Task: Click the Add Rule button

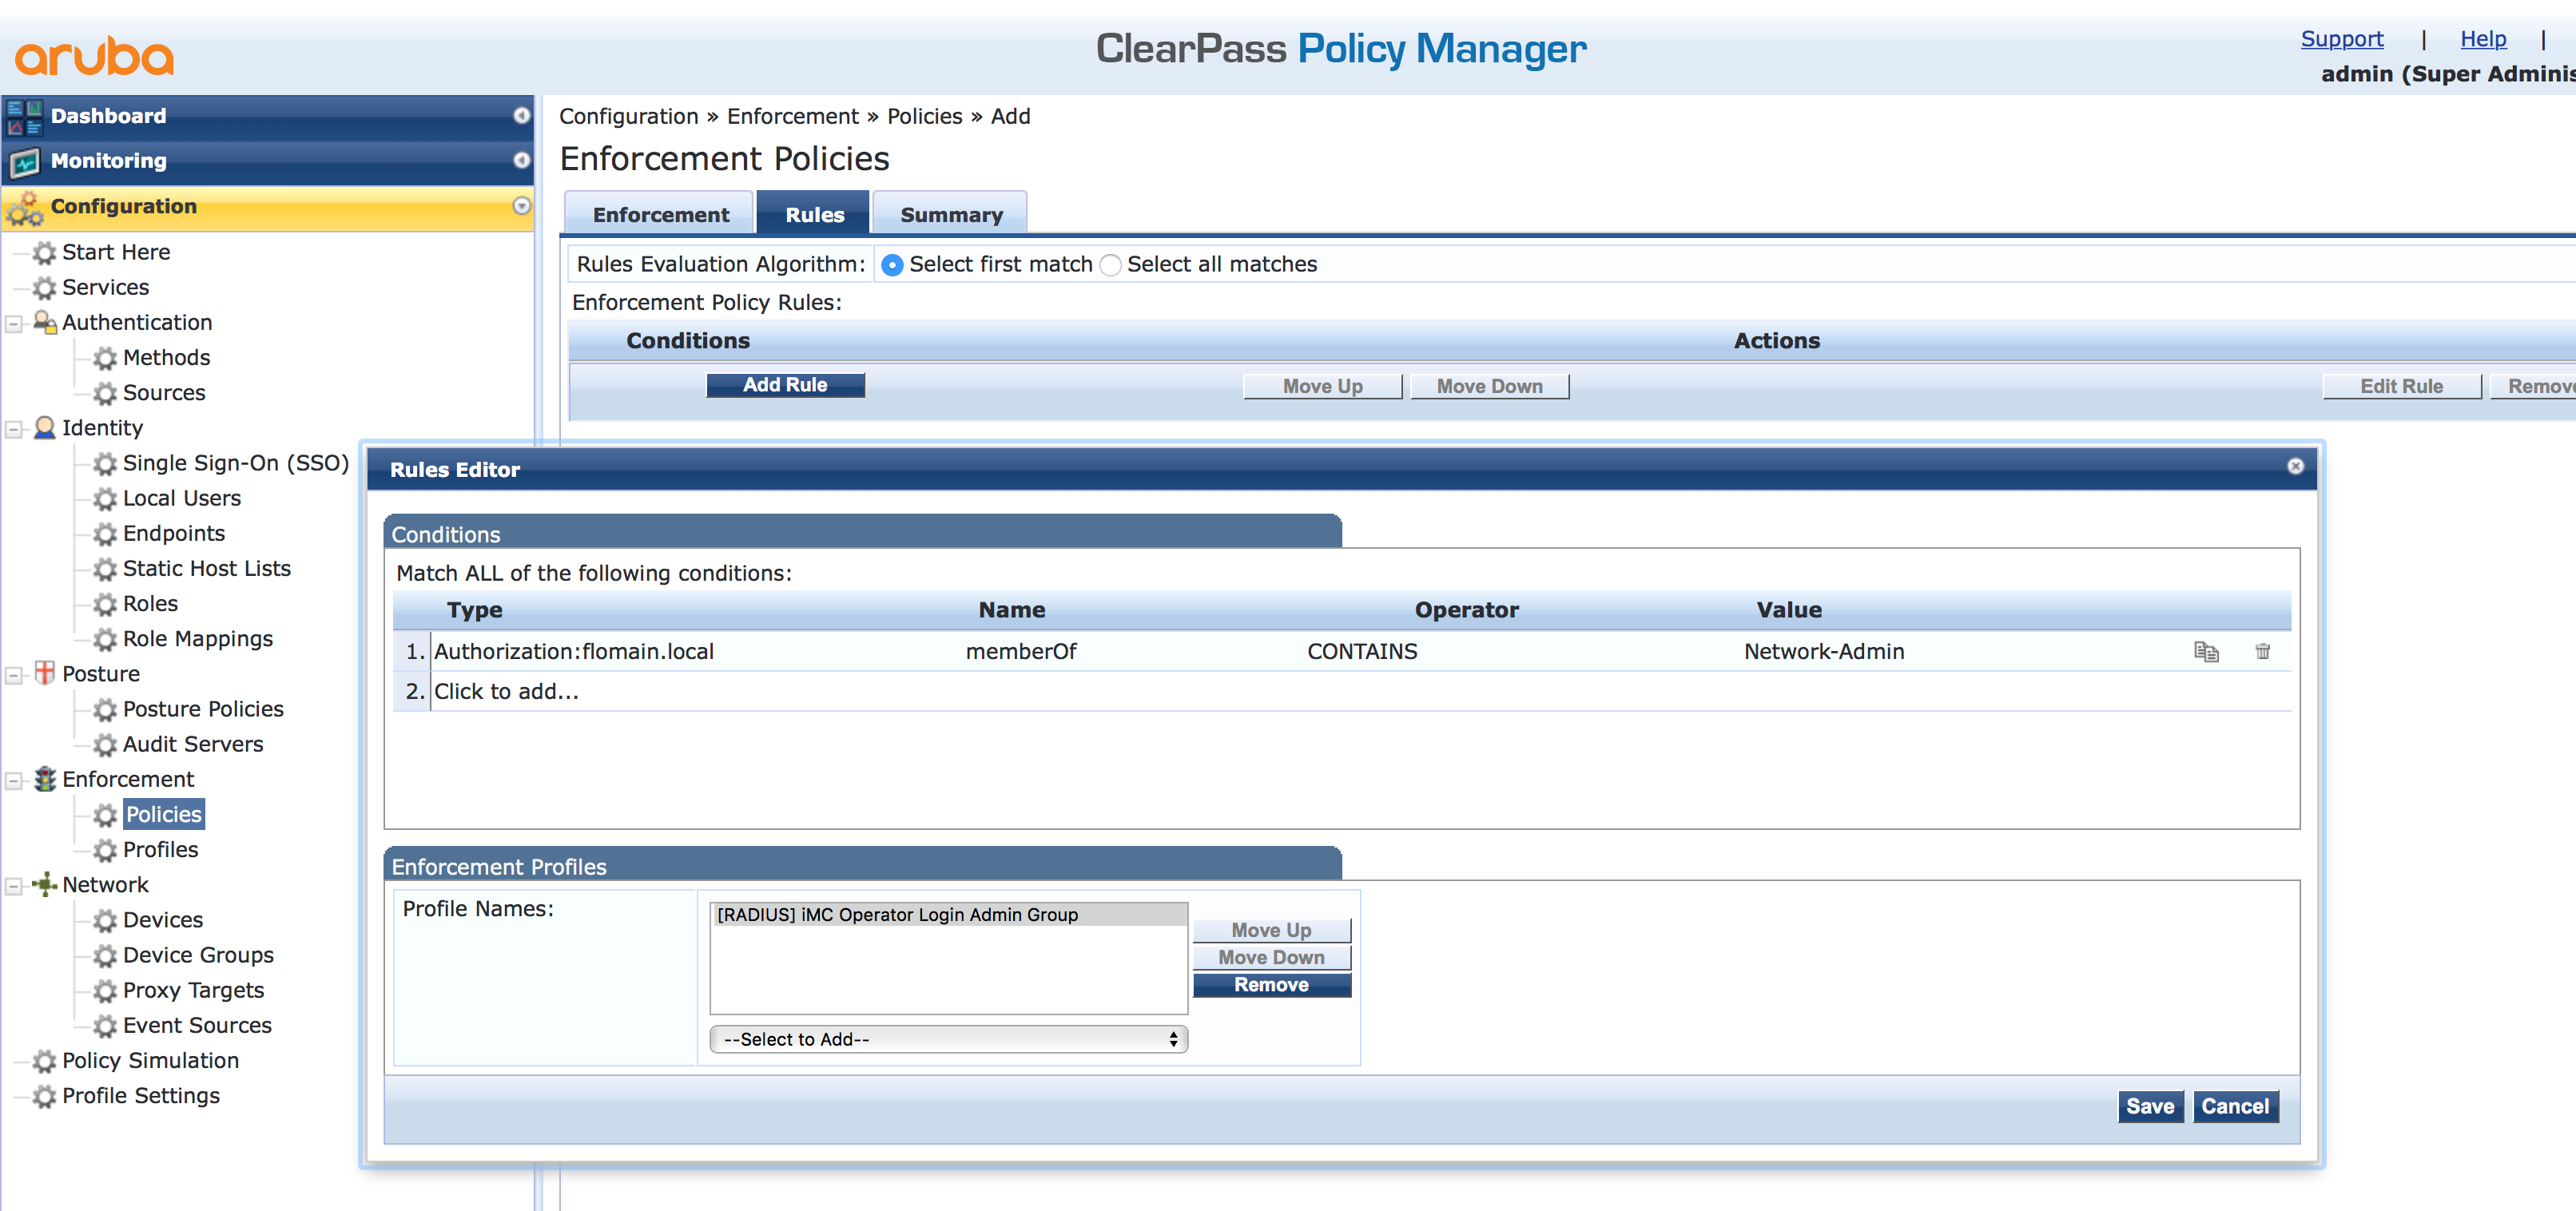Action: (785, 385)
